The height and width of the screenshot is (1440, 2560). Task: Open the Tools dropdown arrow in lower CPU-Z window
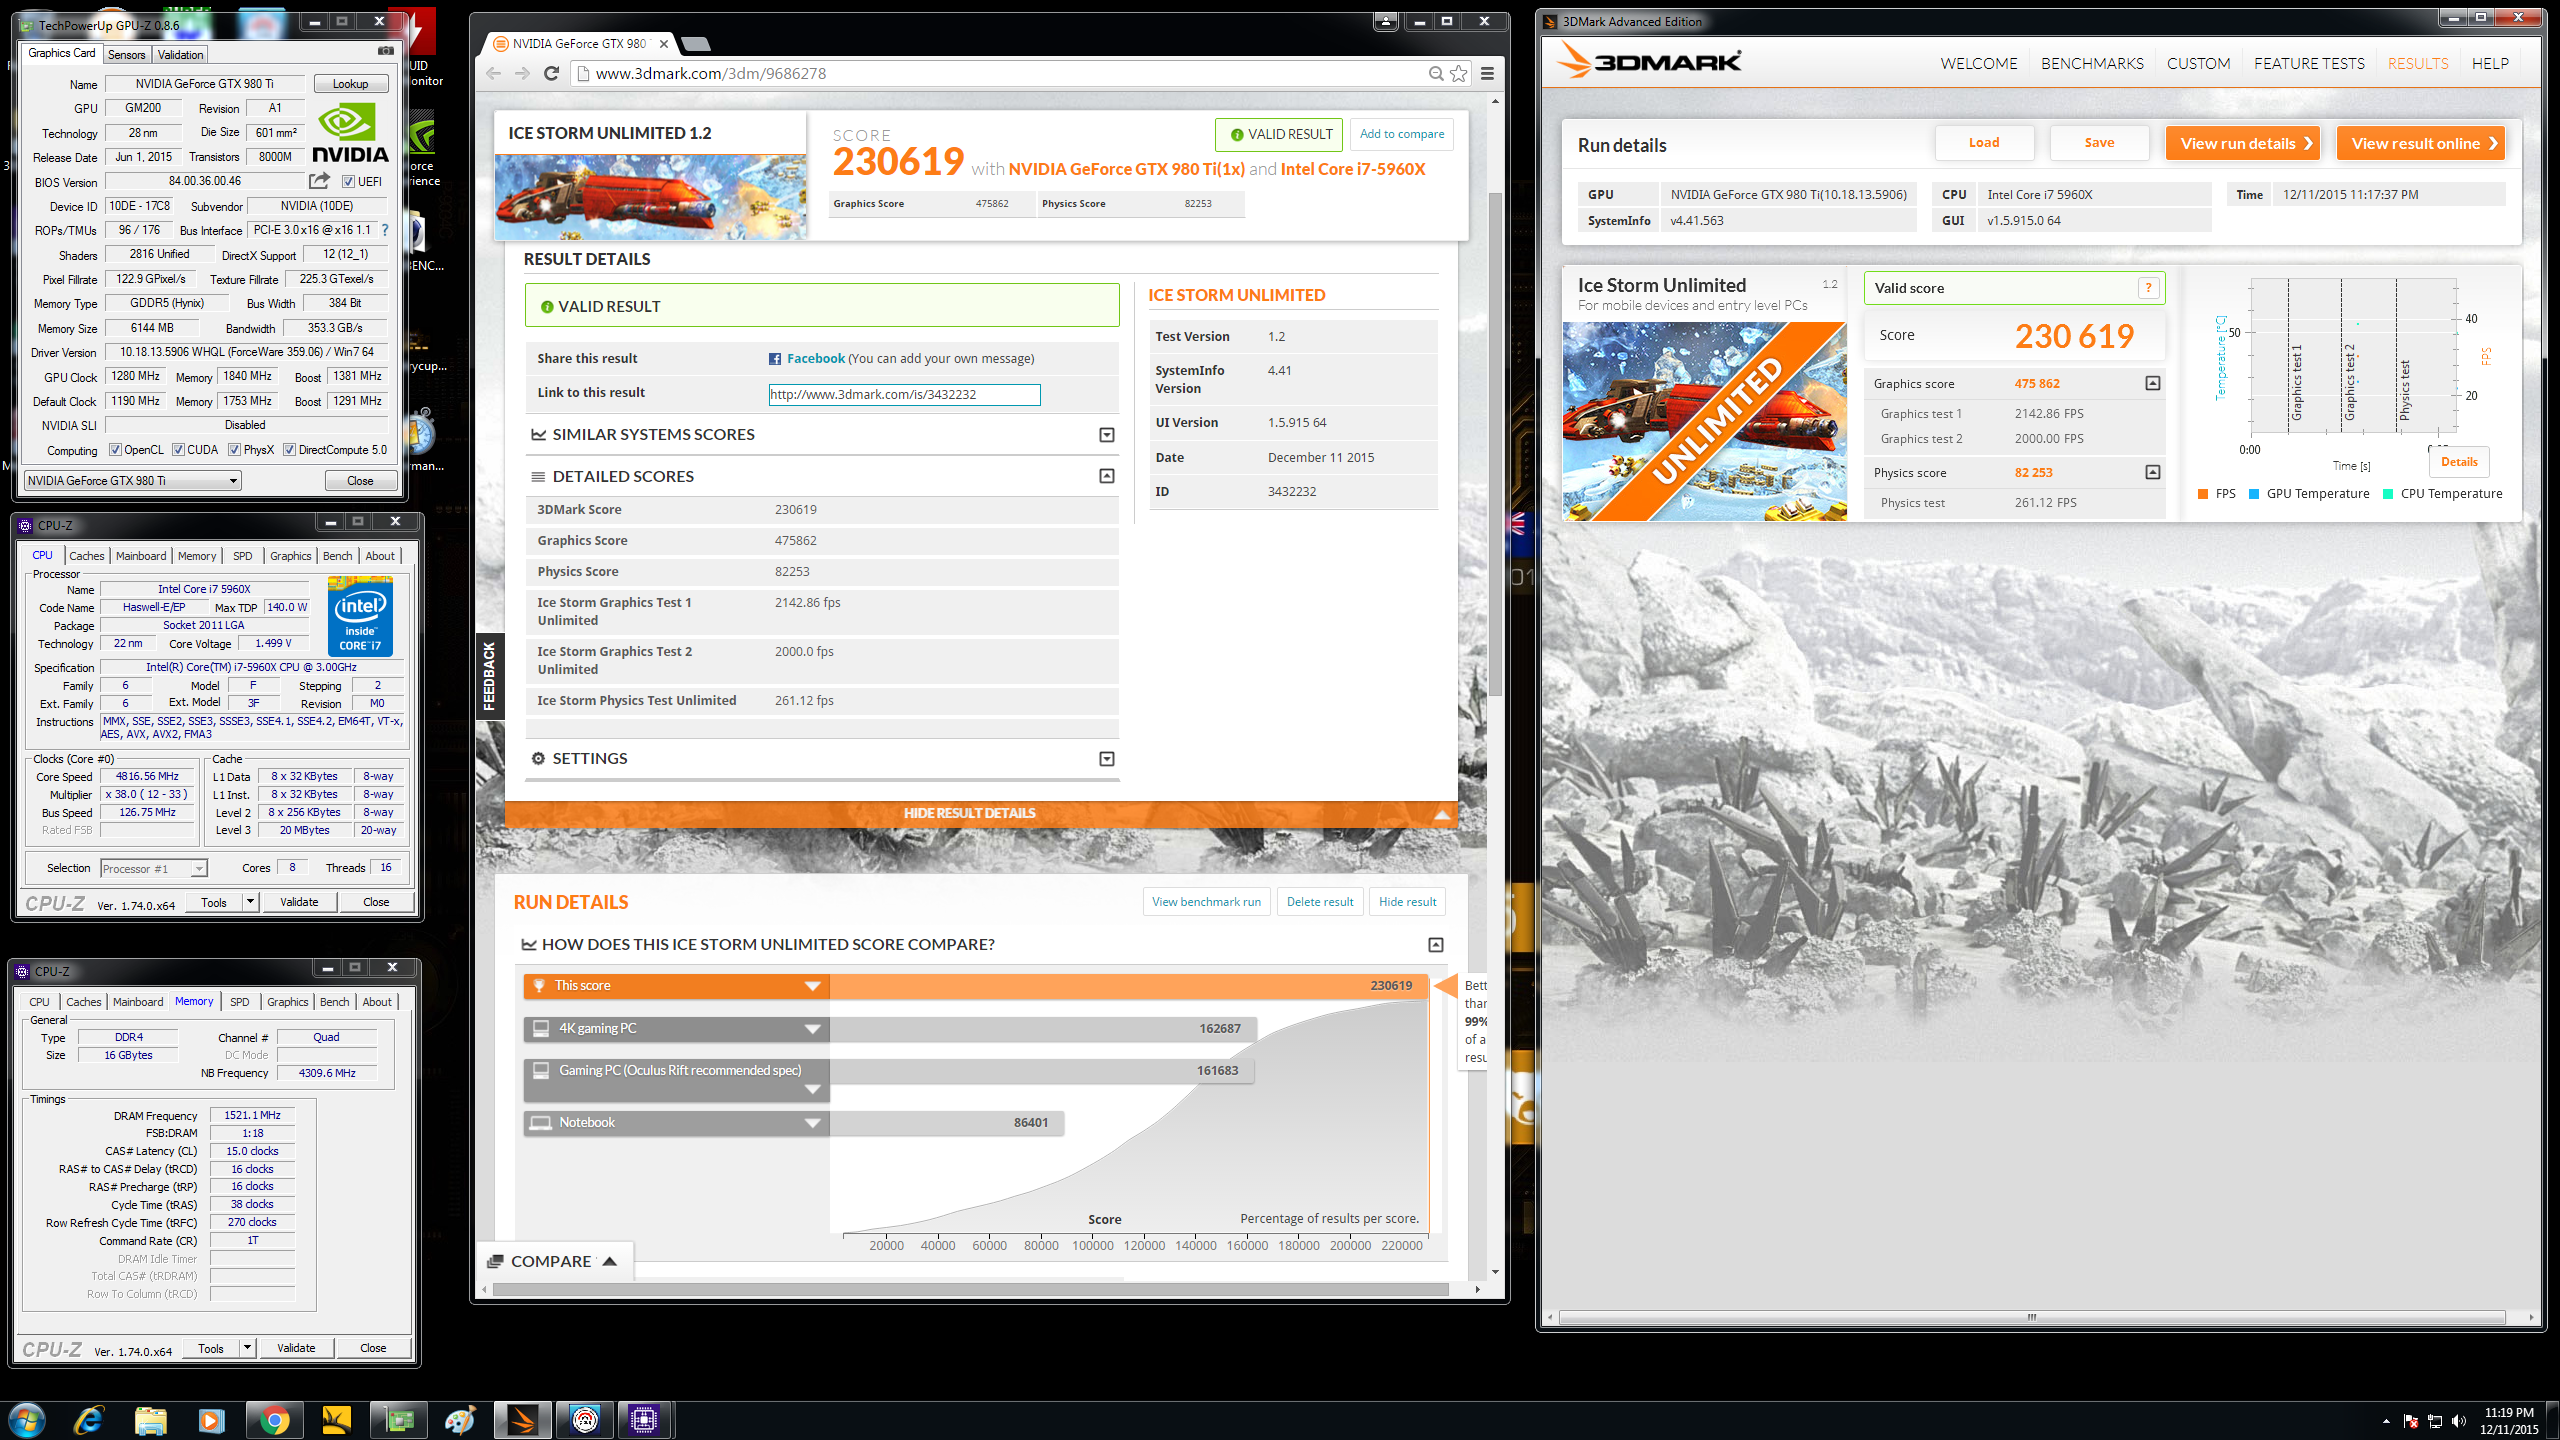click(246, 1348)
